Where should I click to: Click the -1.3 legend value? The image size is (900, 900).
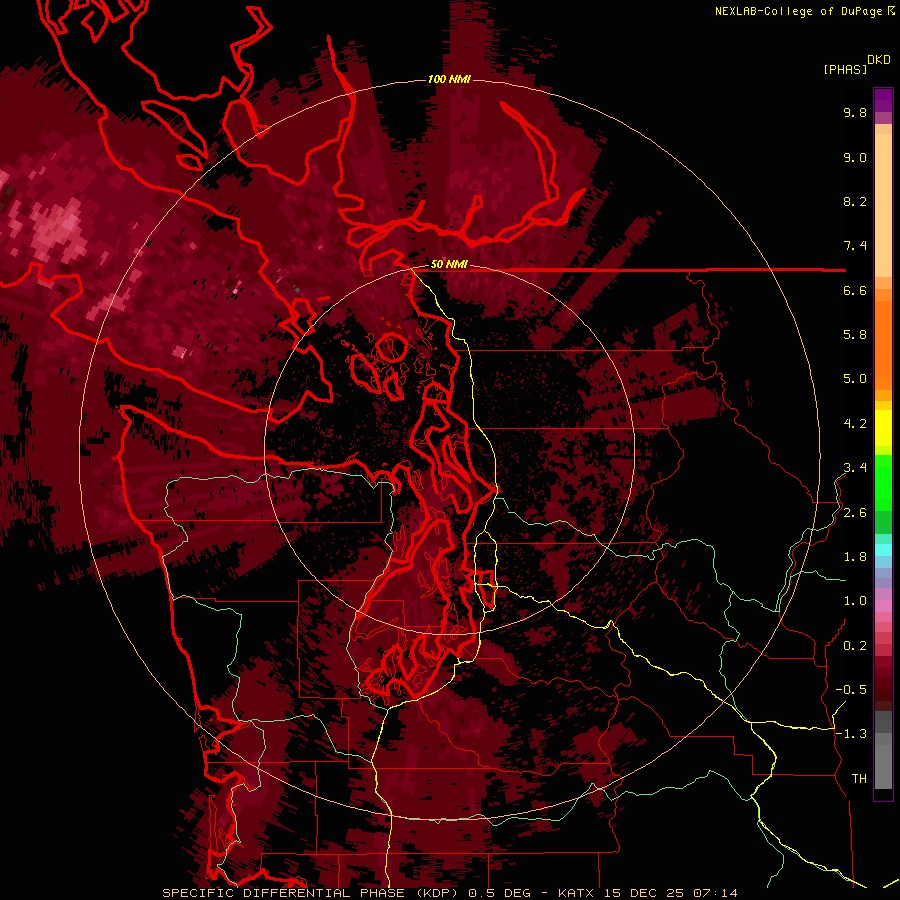tap(851, 735)
